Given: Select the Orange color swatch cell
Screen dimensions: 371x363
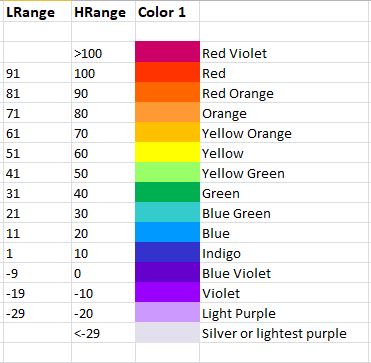Looking at the screenshot, I should [x=167, y=112].
